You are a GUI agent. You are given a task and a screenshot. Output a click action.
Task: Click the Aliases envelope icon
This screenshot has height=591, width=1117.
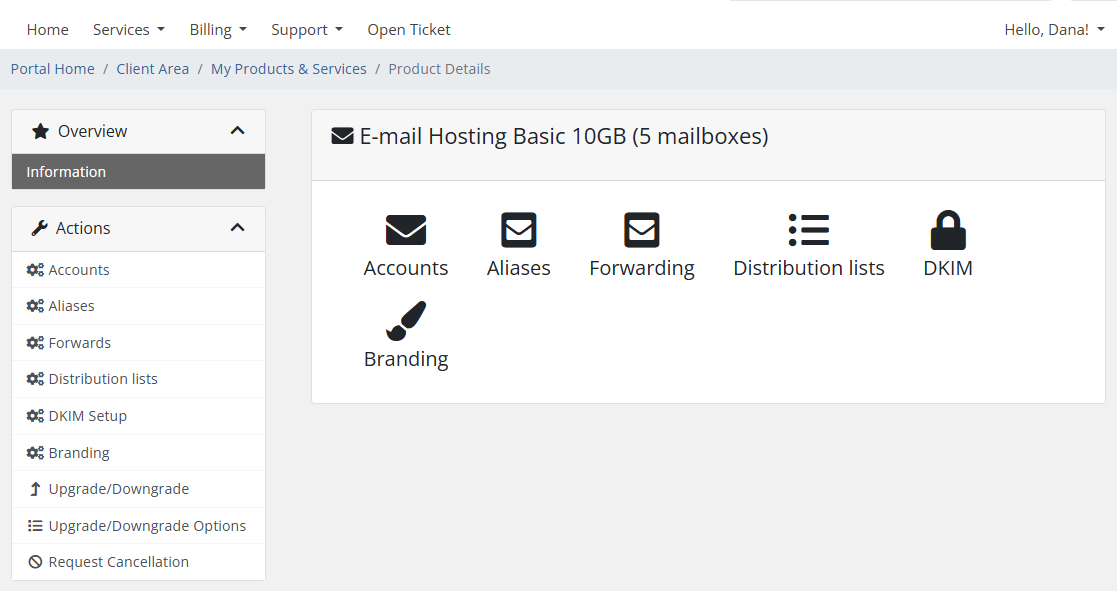pyautogui.click(x=518, y=230)
